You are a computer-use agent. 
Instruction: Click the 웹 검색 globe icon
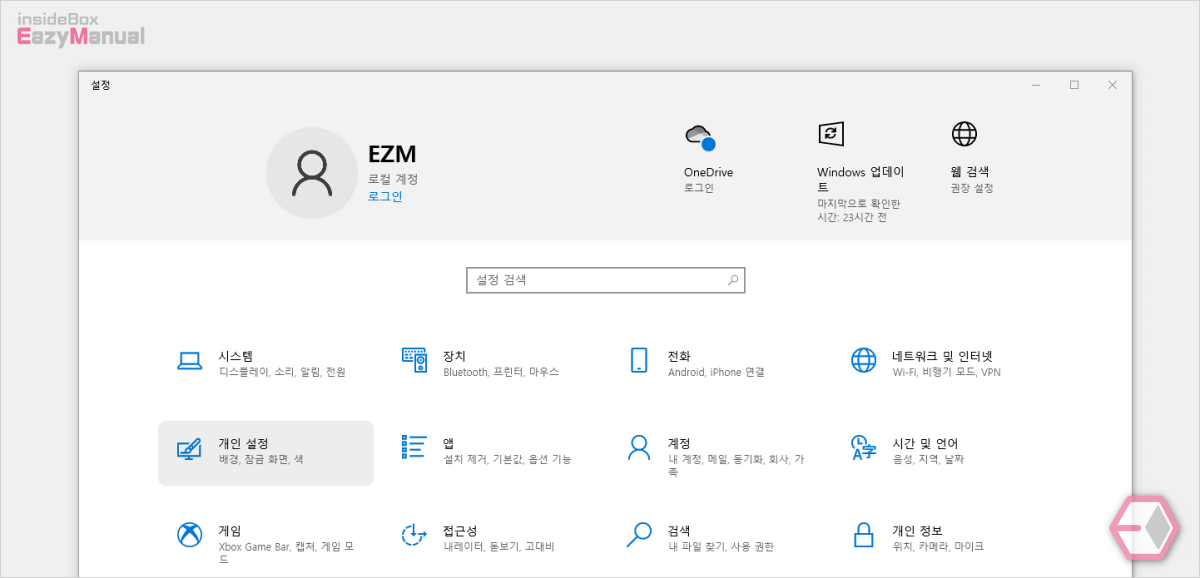pos(964,134)
